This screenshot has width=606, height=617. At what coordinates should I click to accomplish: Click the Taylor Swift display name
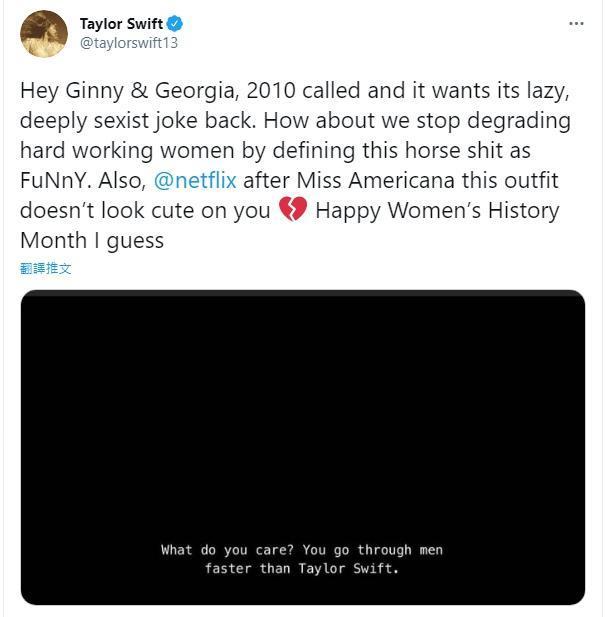click(121, 24)
